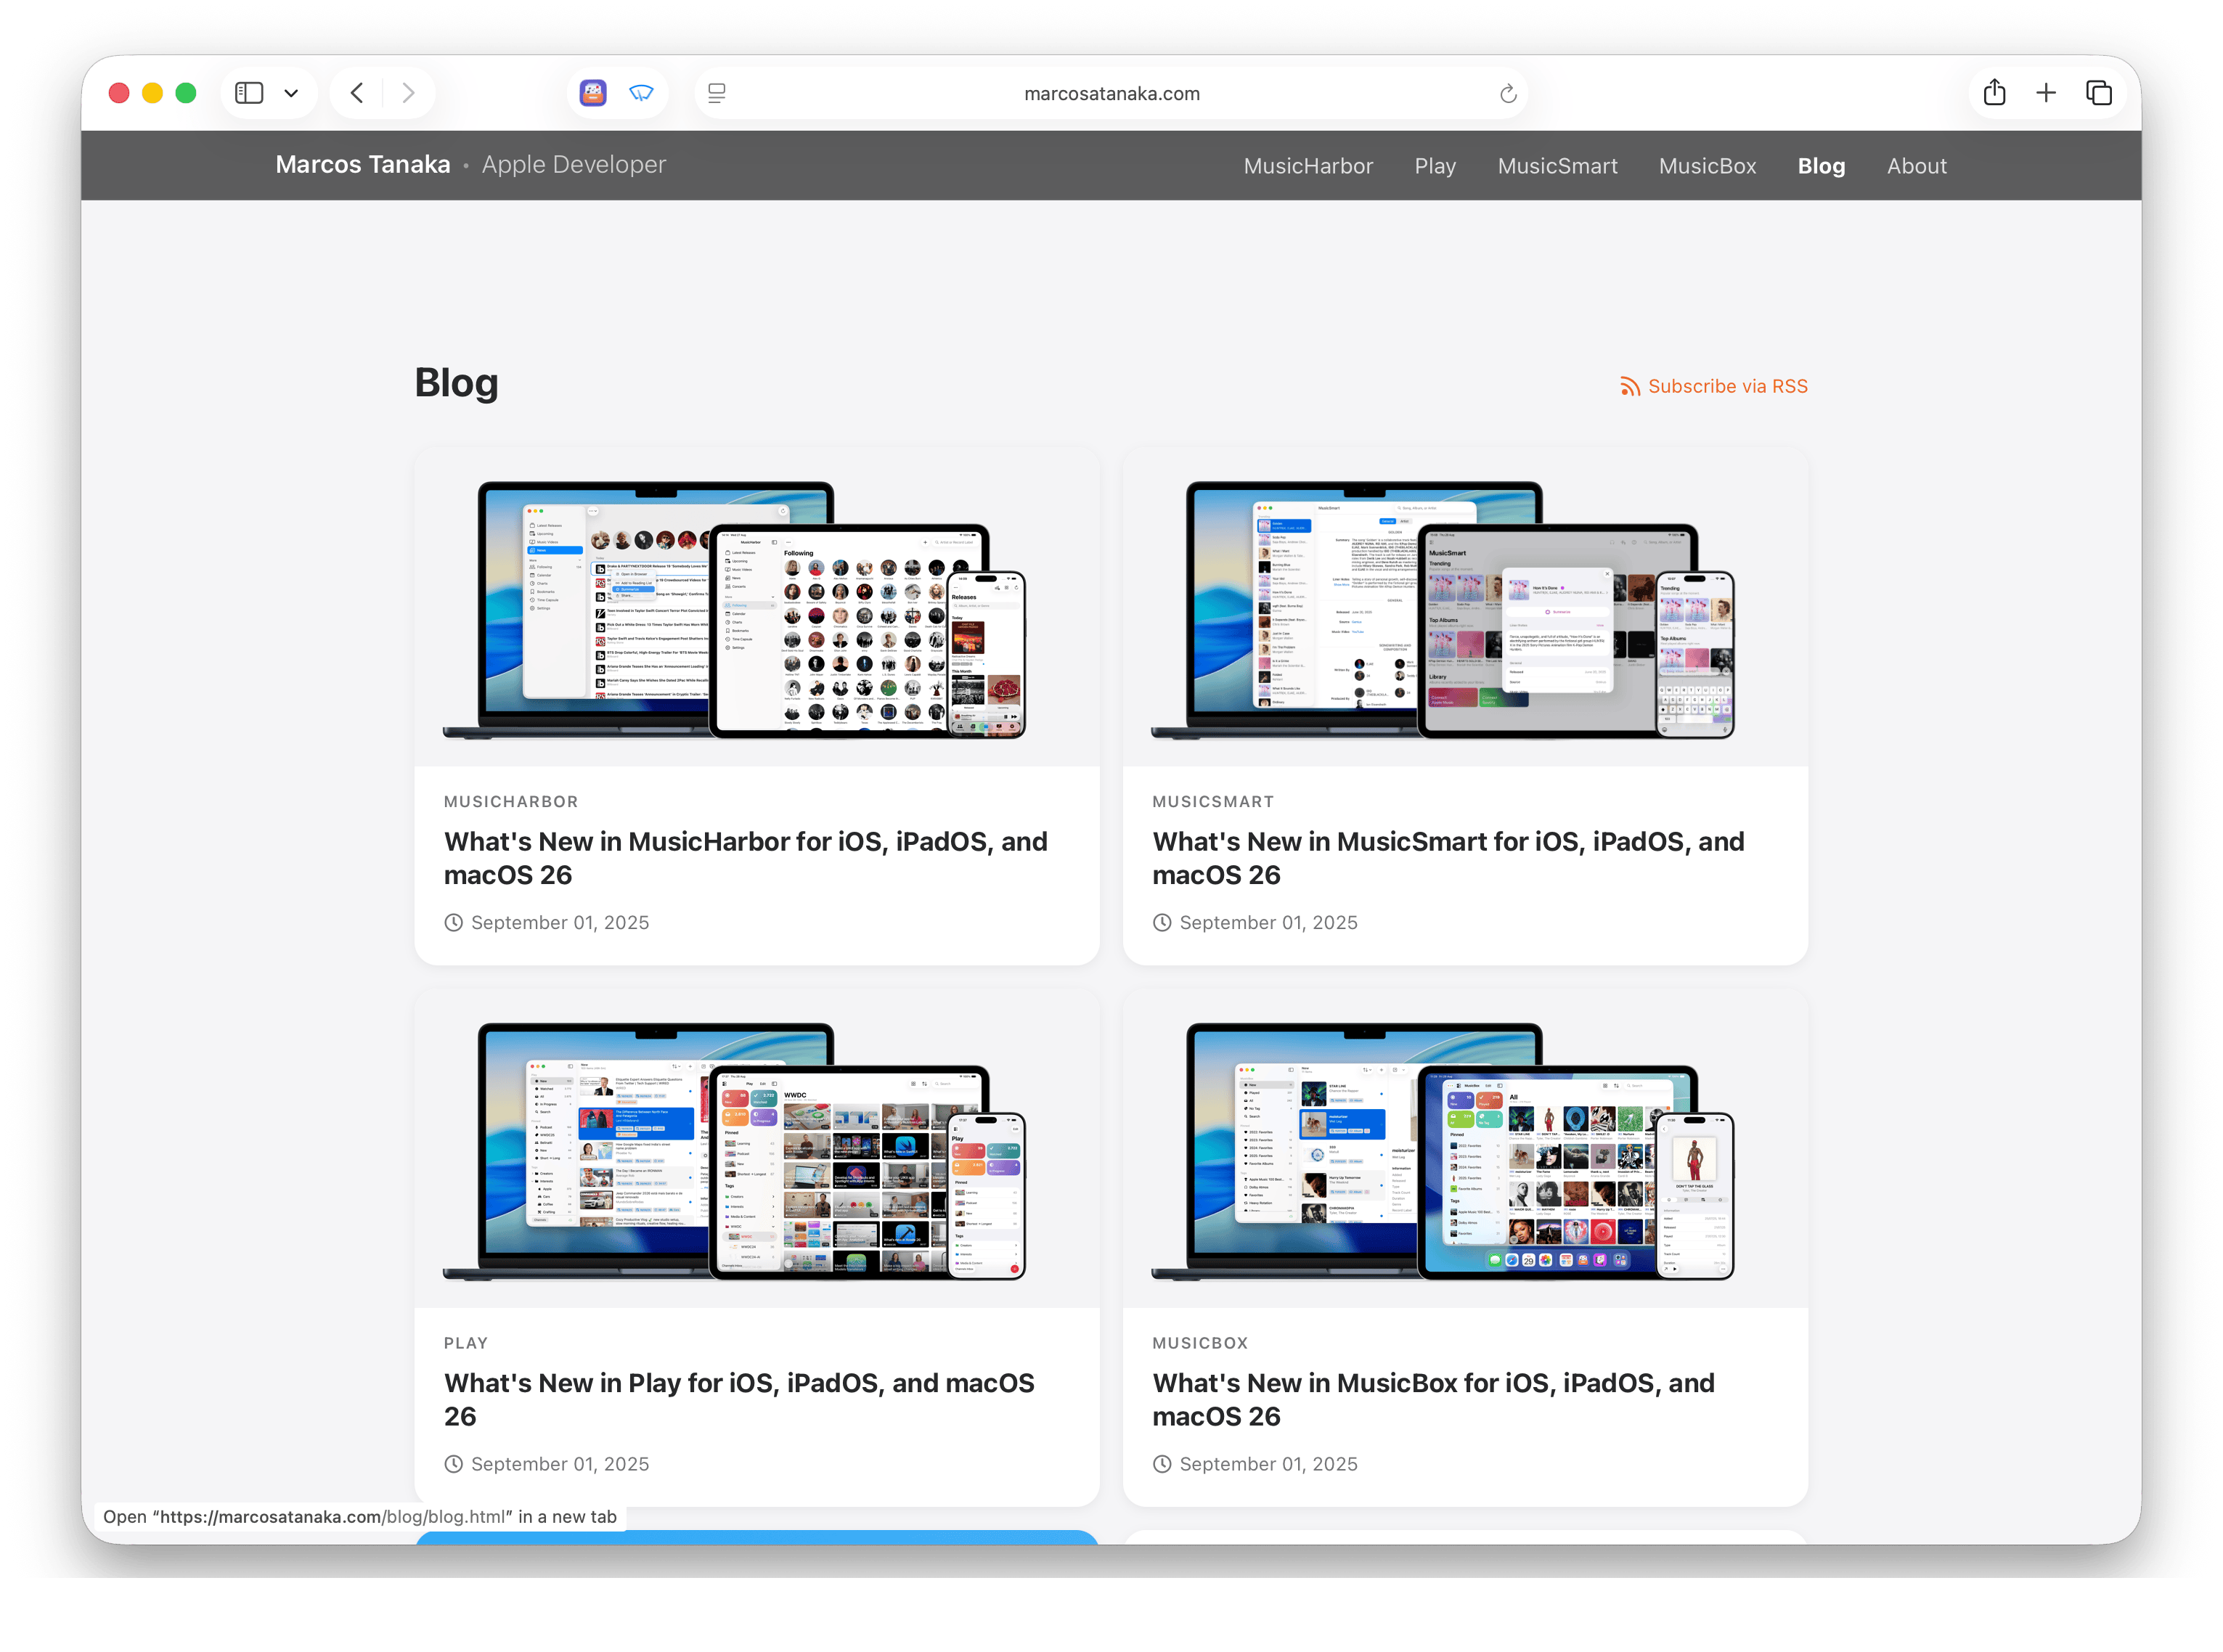Click the MusicBox post date September 01, 2025
Viewport: 2223px width, 1652px height.
pyautogui.click(x=1268, y=1464)
